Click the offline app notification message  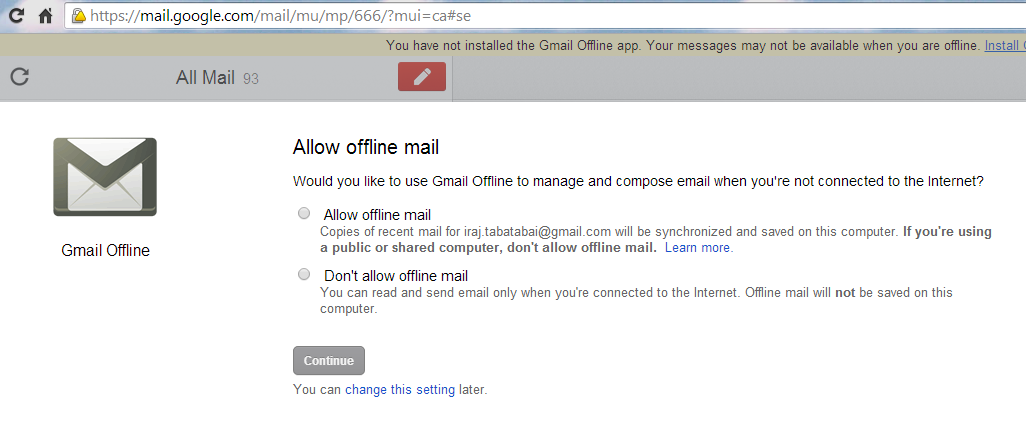[683, 45]
